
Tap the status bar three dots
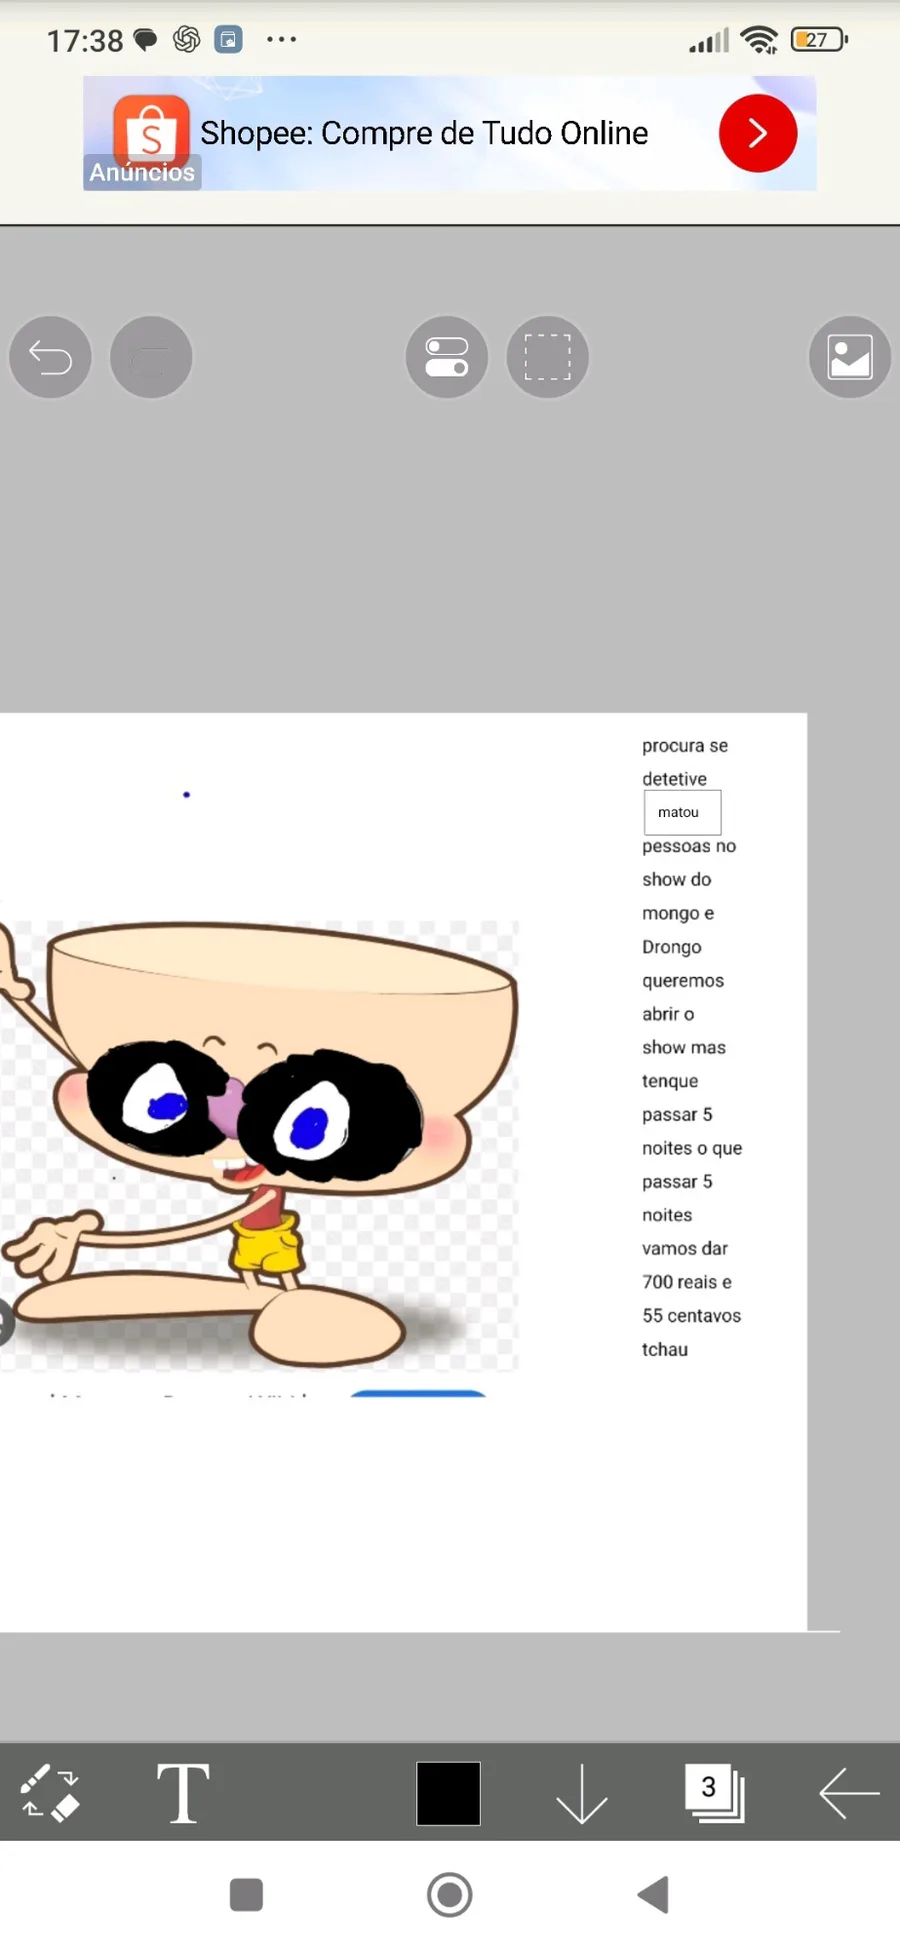282,40
